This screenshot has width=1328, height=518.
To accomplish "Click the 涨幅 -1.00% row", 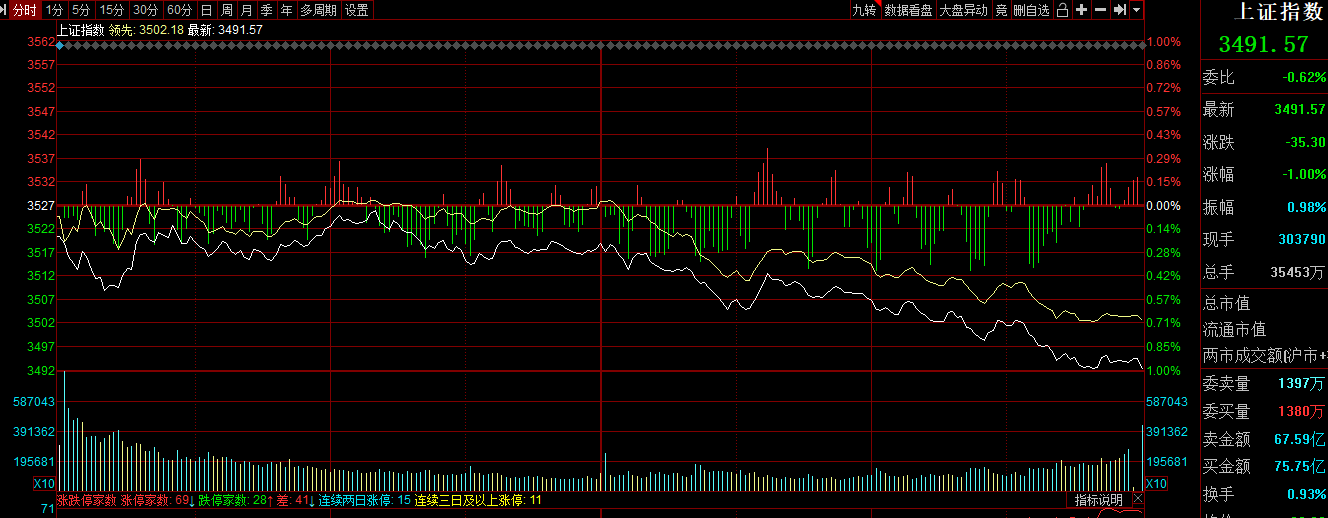I will [1264, 174].
